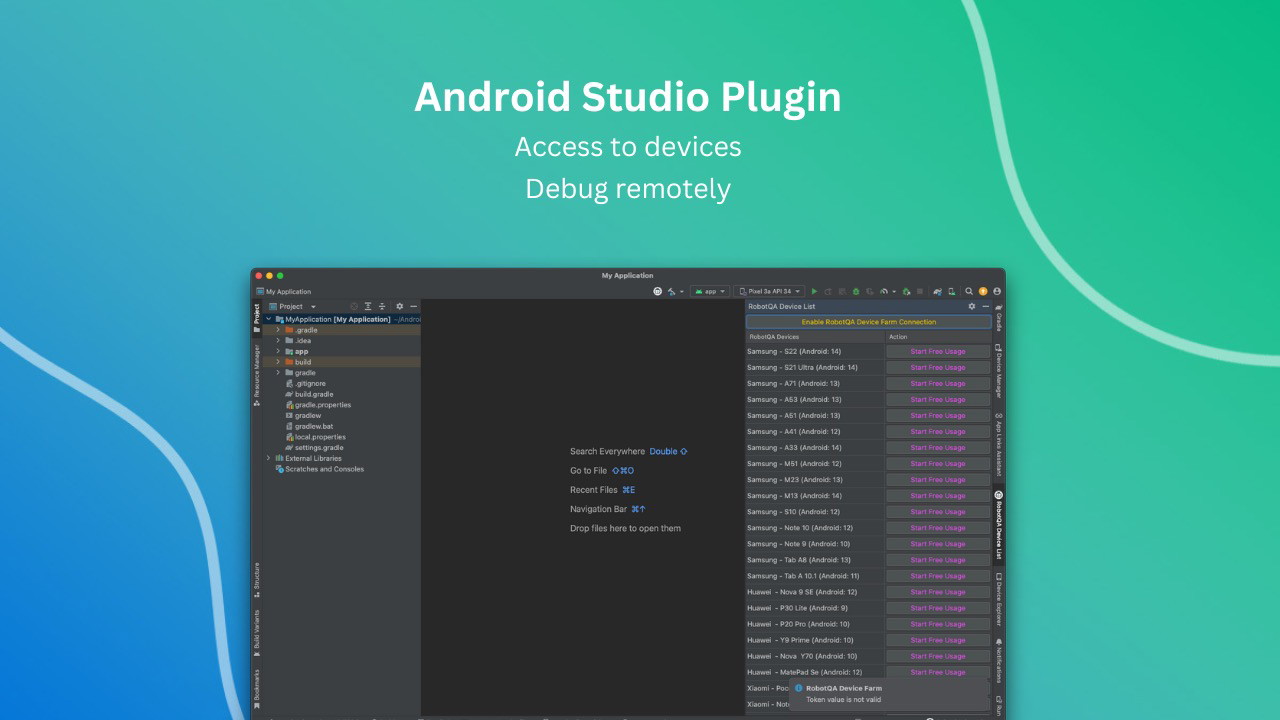The height and width of the screenshot is (720, 1280).
Task: Select build.gradle file in project tree
Action: tap(314, 394)
